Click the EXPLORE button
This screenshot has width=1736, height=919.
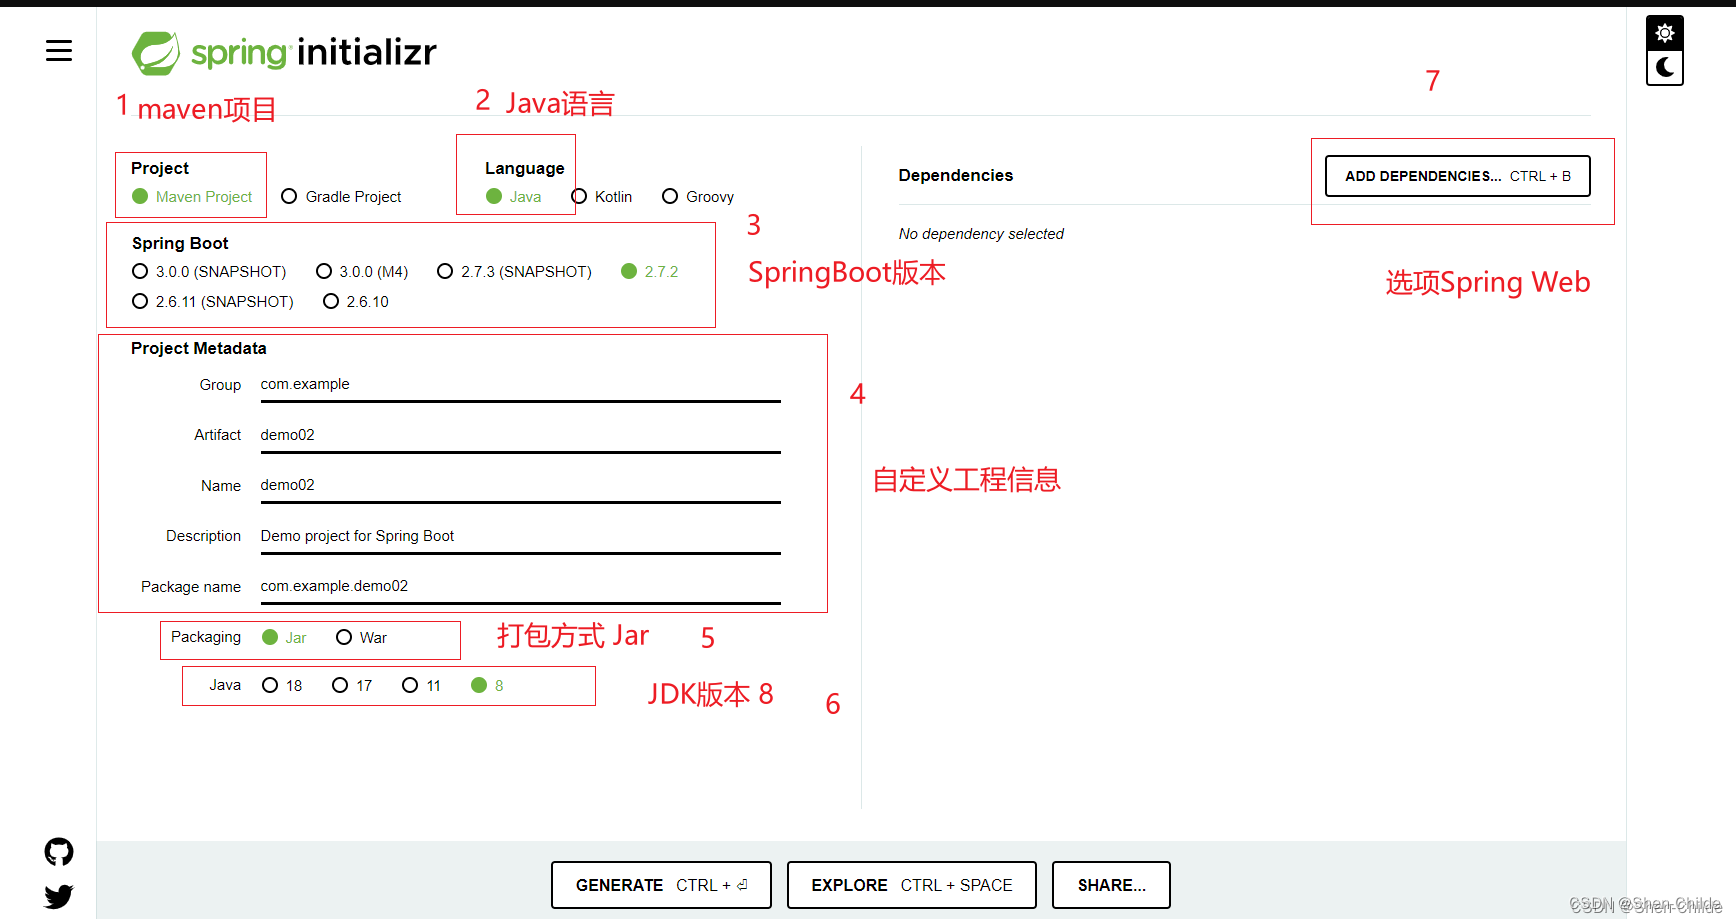pos(911,884)
